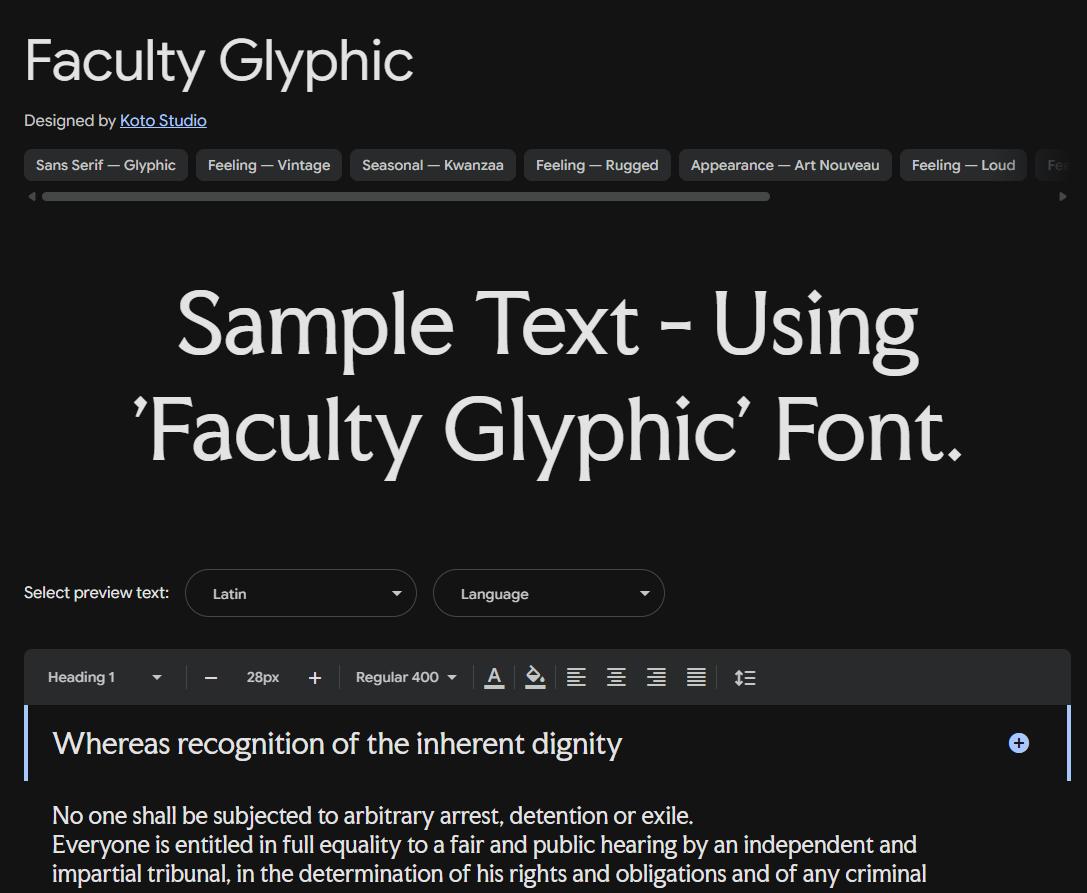This screenshot has width=1087, height=893.
Task: Open the line spacing control
Action: [x=745, y=677]
